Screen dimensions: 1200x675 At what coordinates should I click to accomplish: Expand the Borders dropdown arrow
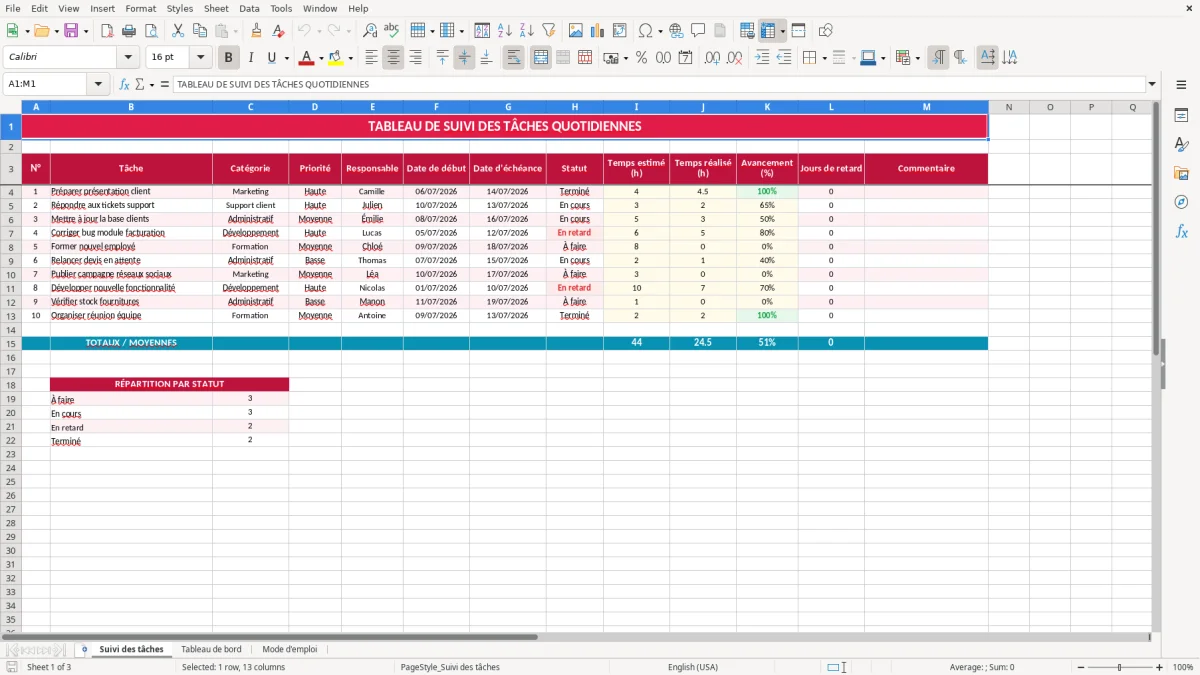pyautogui.click(x=824, y=58)
